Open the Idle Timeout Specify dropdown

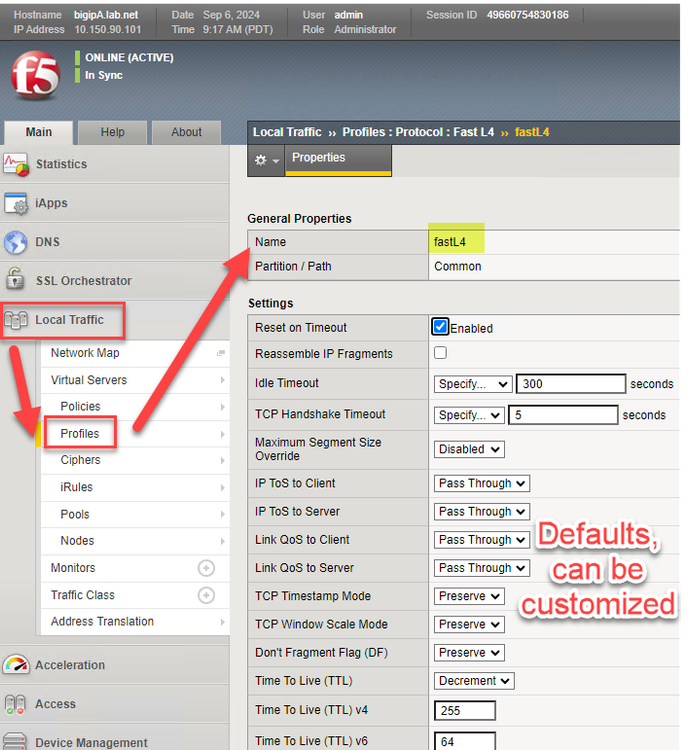tap(473, 384)
